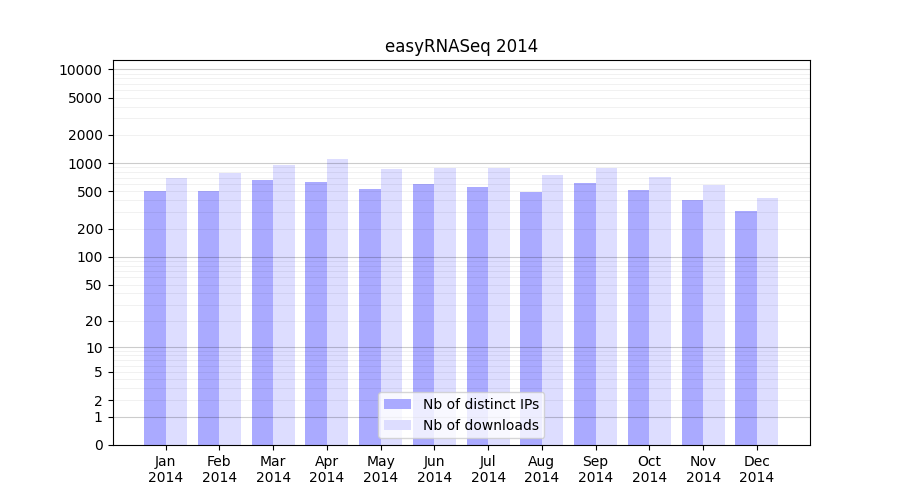Click the 'Jun 2014' x-axis label
Image resolution: width=900 pixels, height=500 pixels.
(434, 469)
